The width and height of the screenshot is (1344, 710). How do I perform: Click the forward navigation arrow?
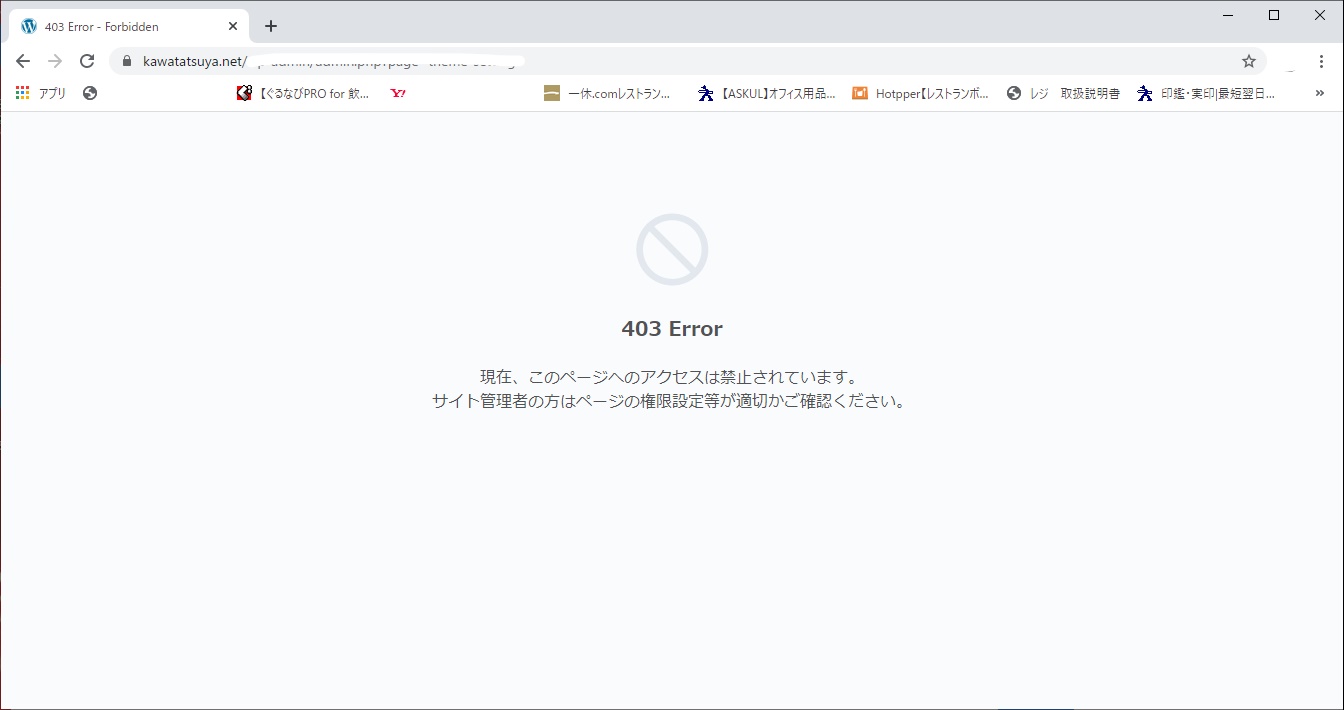(x=55, y=61)
